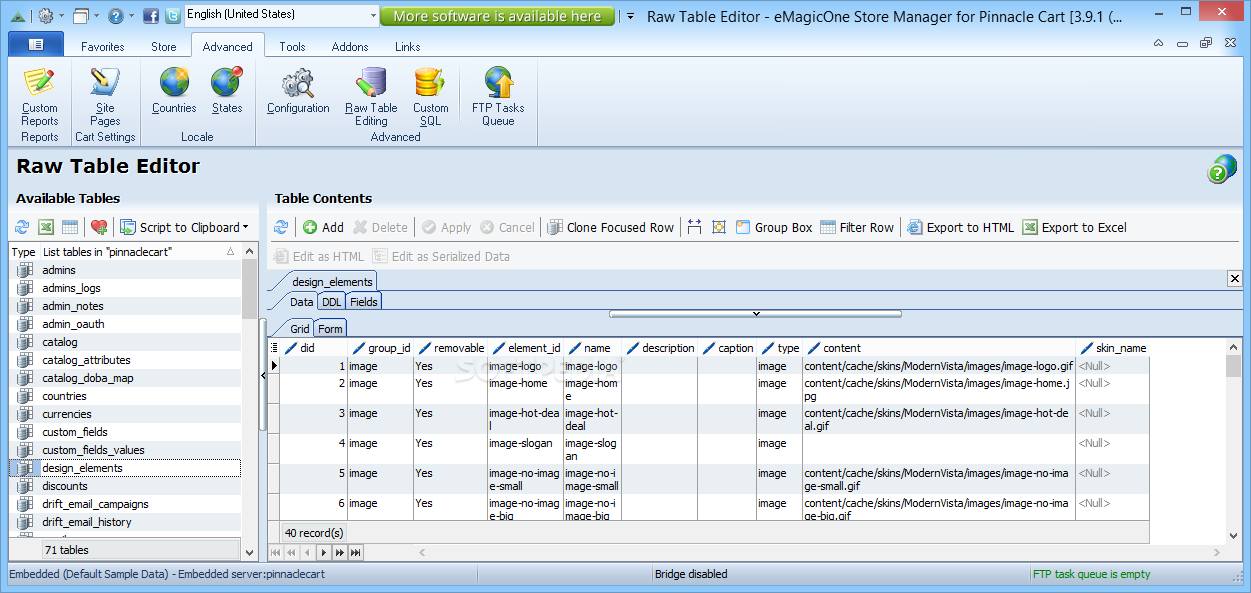Expand the gear settings dropdown arrow

click(61, 16)
